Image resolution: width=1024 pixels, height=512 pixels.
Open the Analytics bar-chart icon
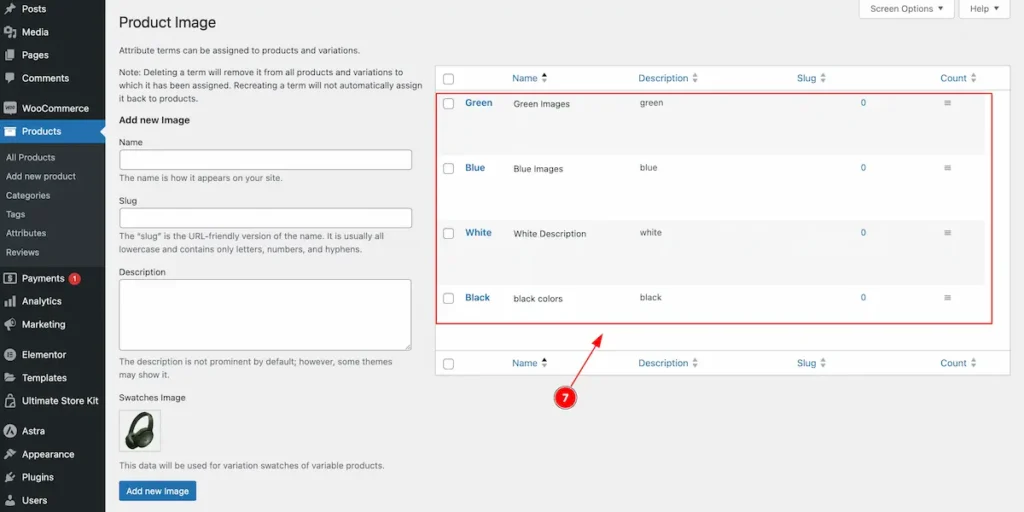click(10, 301)
